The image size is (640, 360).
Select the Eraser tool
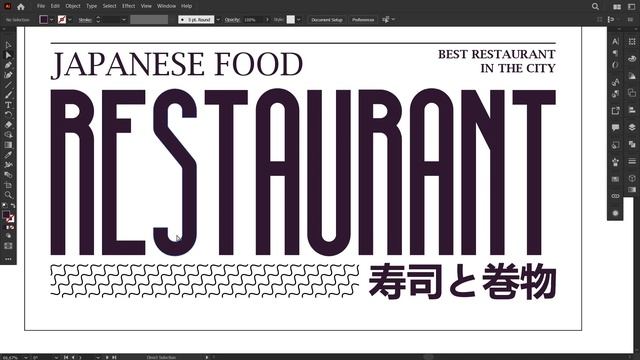[x=8, y=125]
